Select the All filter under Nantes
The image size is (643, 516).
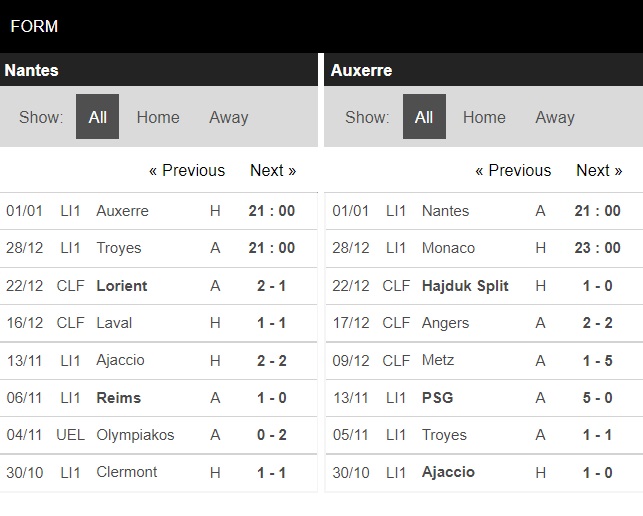pos(98,116)
